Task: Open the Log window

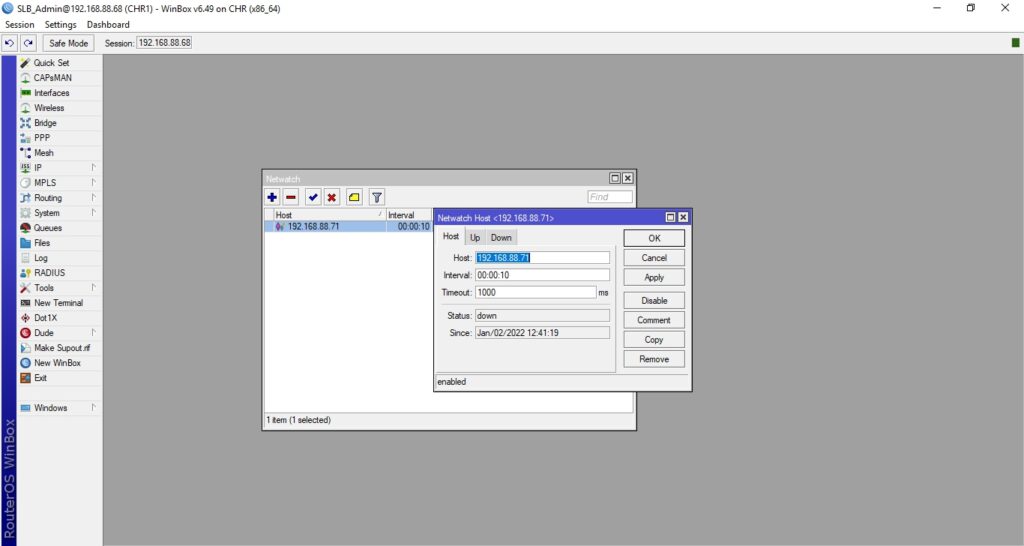Action: coord(40,258)
